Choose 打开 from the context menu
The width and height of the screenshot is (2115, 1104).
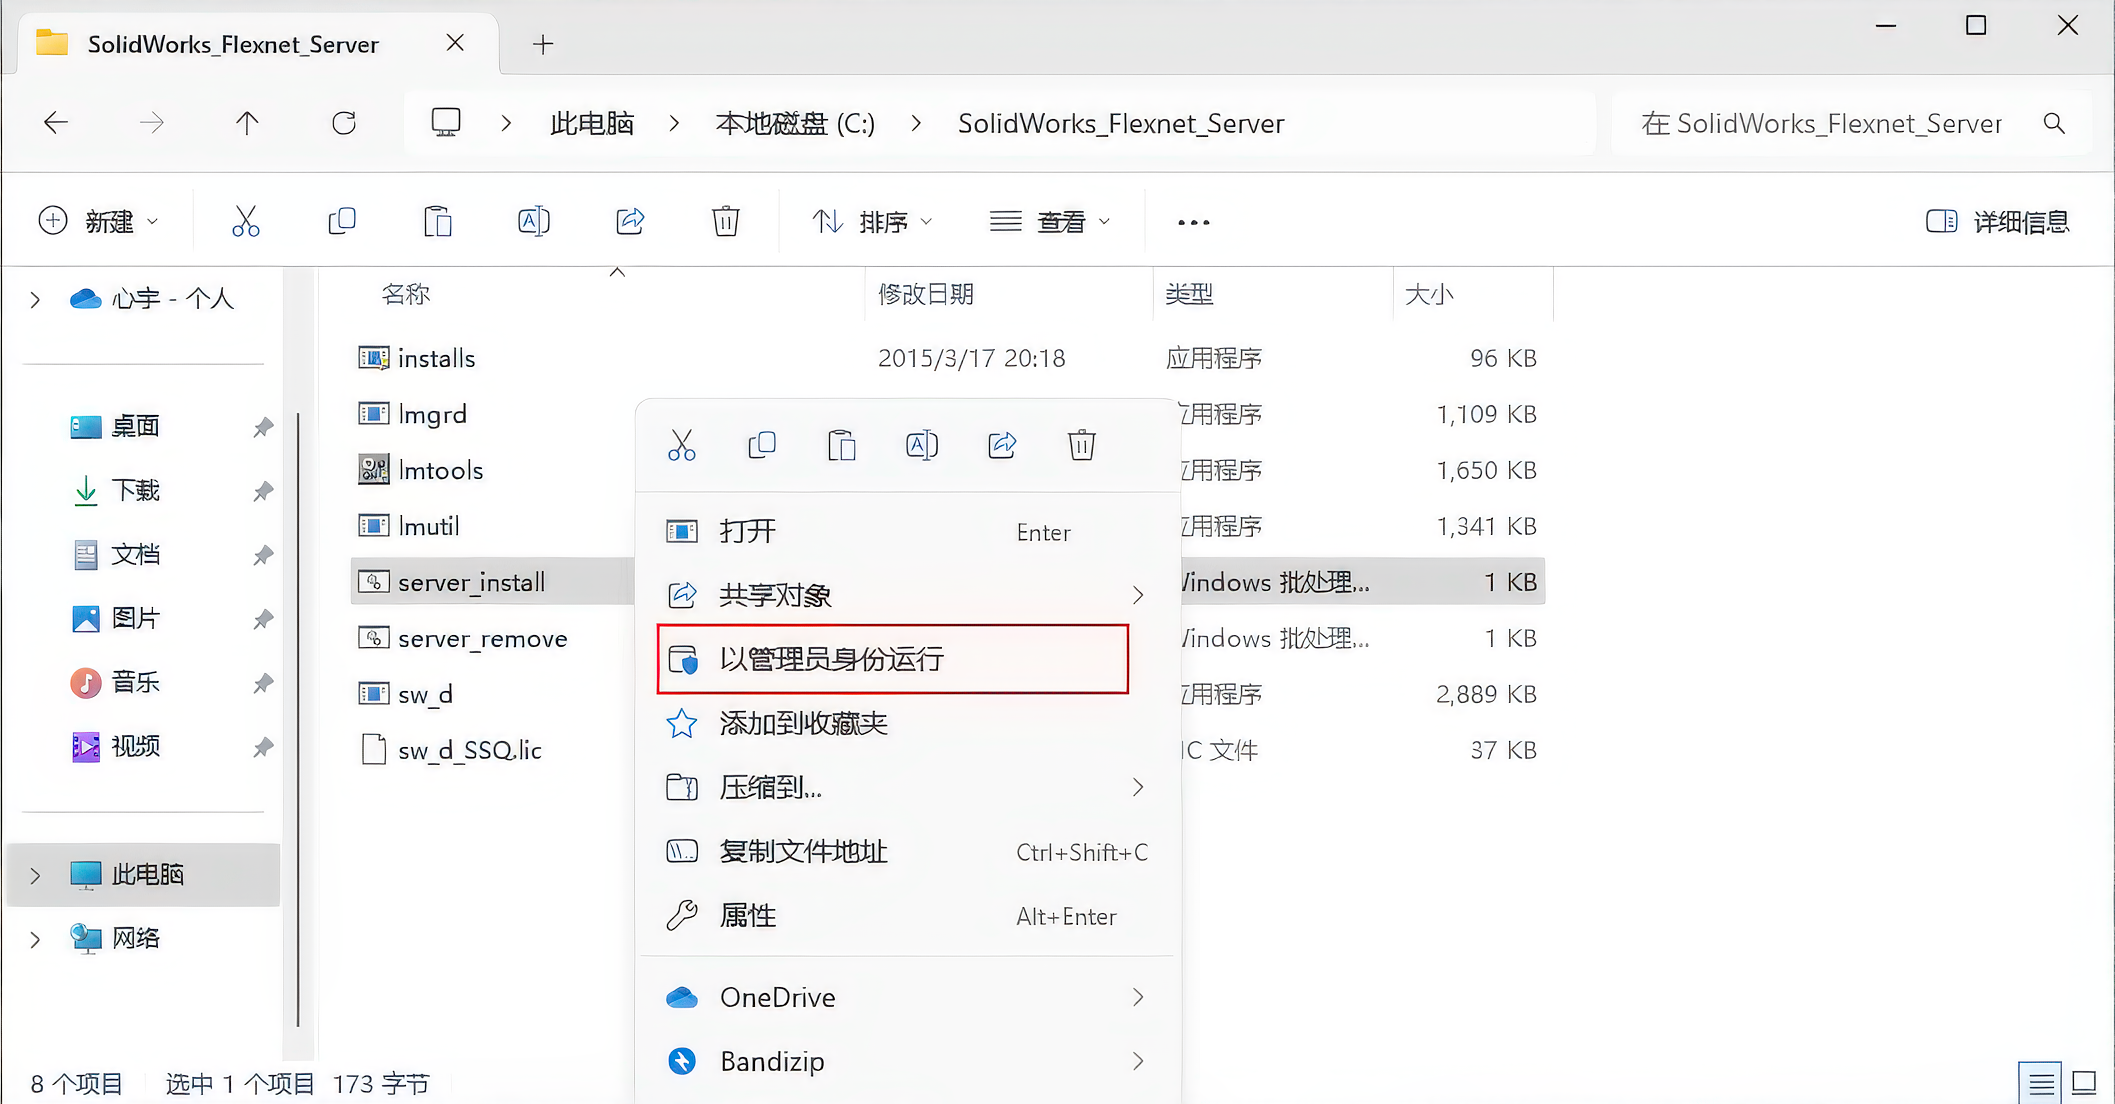908,531
